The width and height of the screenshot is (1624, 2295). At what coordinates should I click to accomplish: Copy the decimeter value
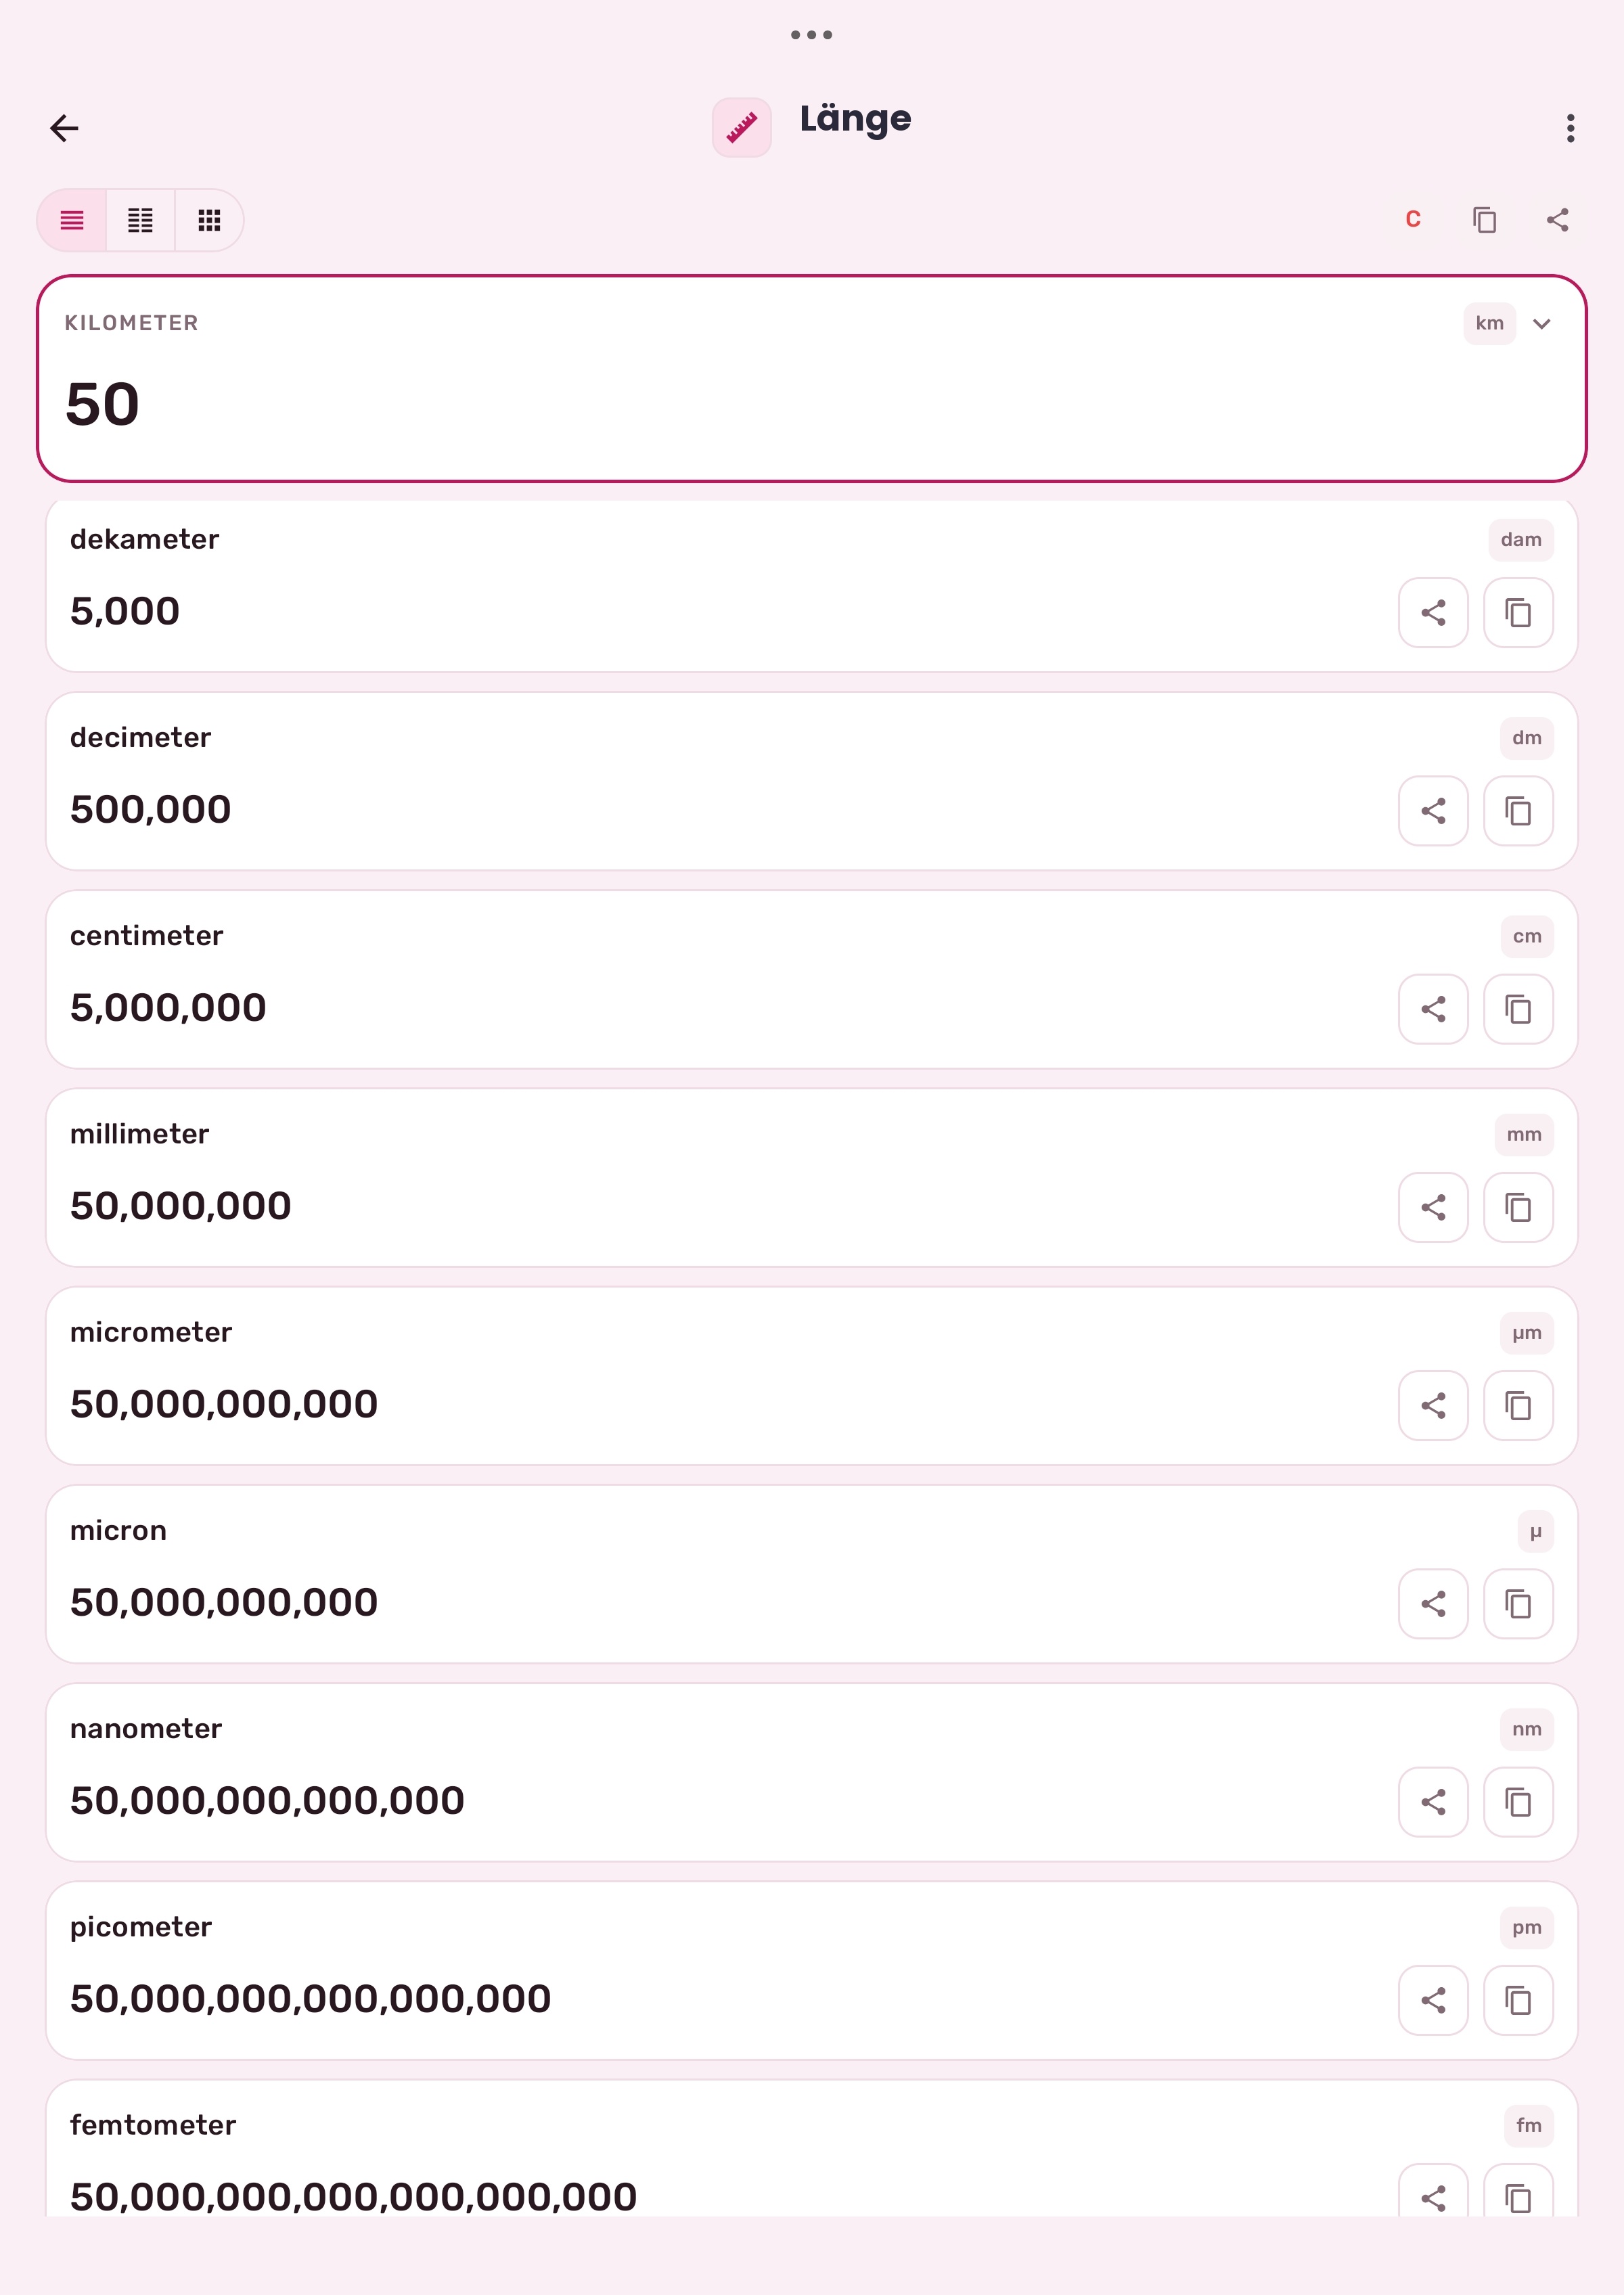click(x=1518, y=810)
